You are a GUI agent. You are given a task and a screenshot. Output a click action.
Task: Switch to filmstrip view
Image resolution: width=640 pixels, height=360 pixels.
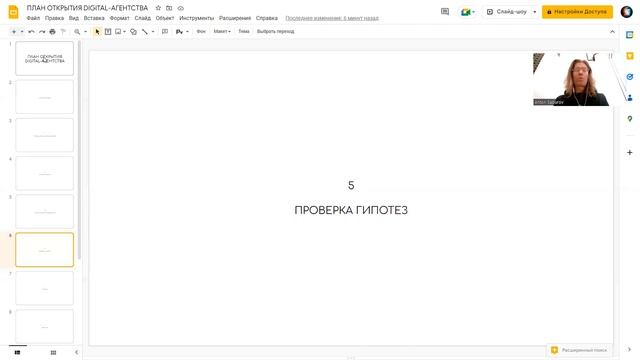coord(18,352)
